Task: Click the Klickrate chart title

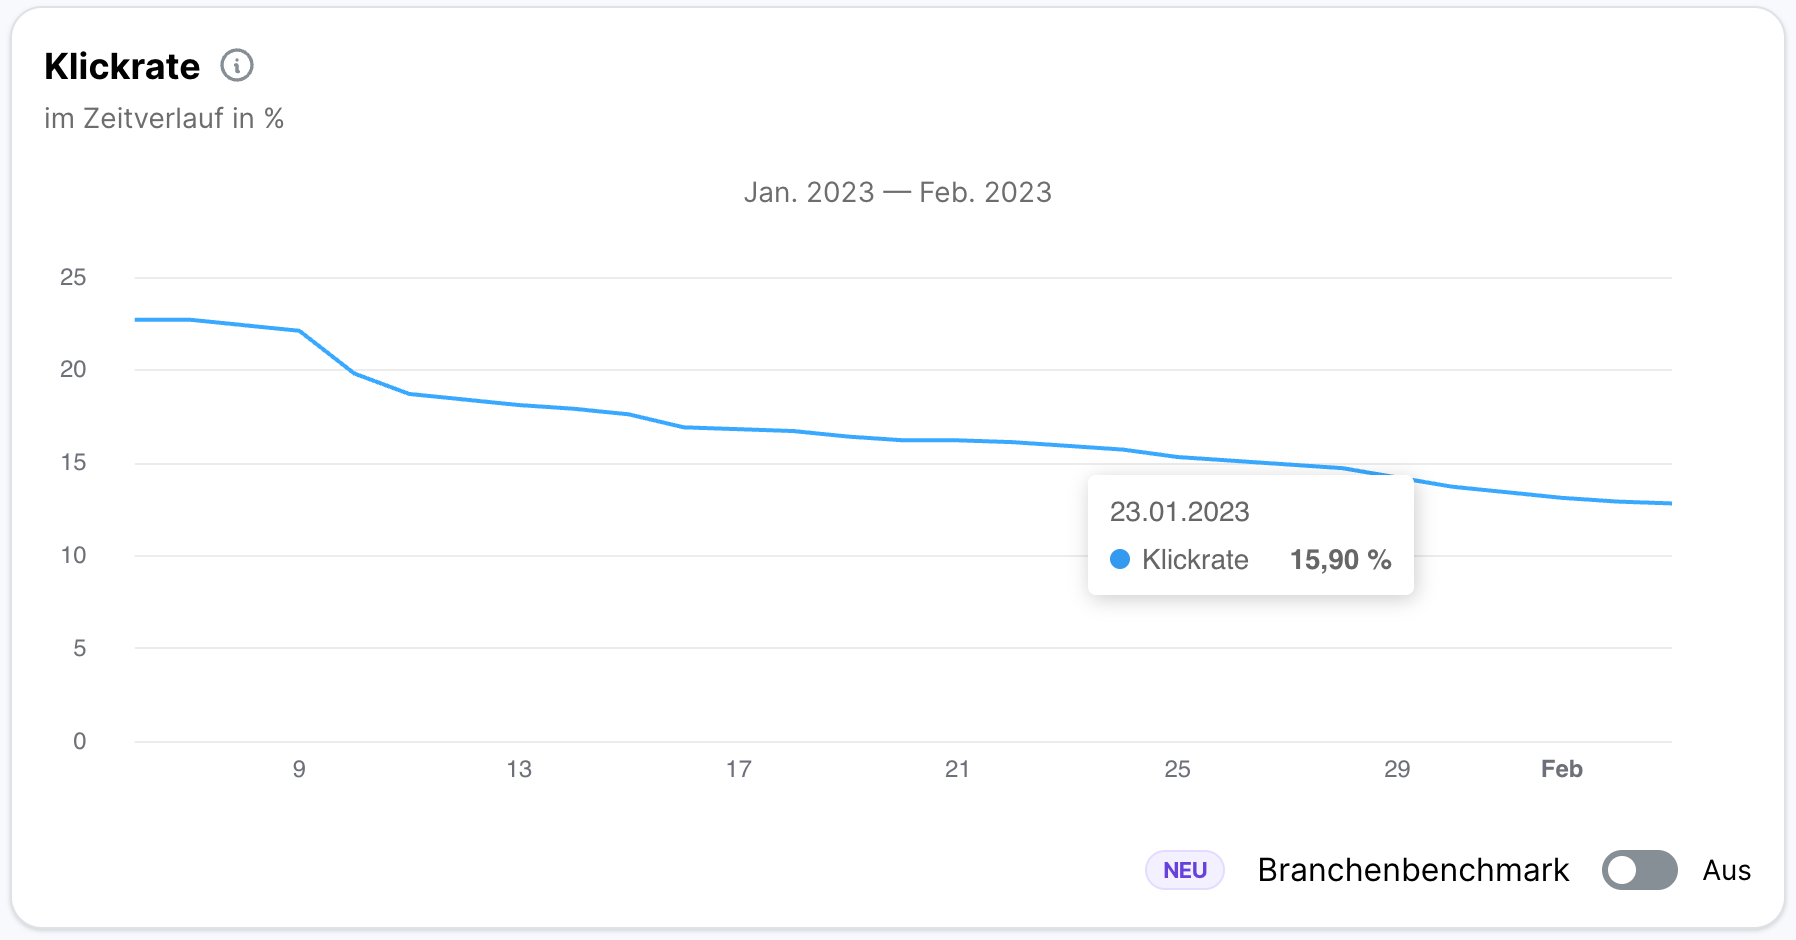Action: [x=120, y=66]
